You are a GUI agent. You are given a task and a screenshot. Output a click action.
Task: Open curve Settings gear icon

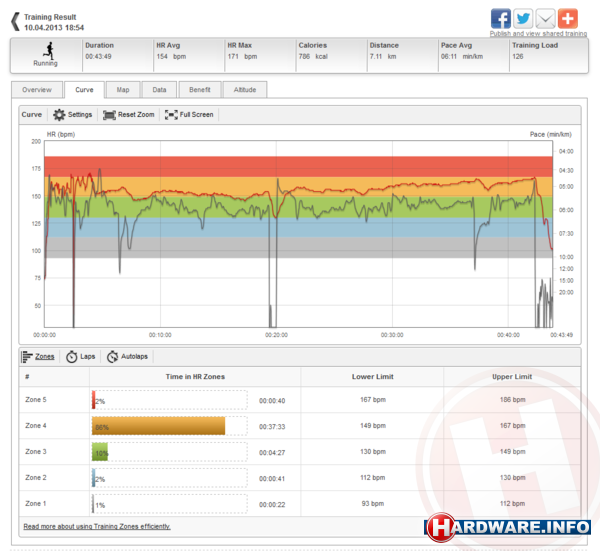coord(59,114)
